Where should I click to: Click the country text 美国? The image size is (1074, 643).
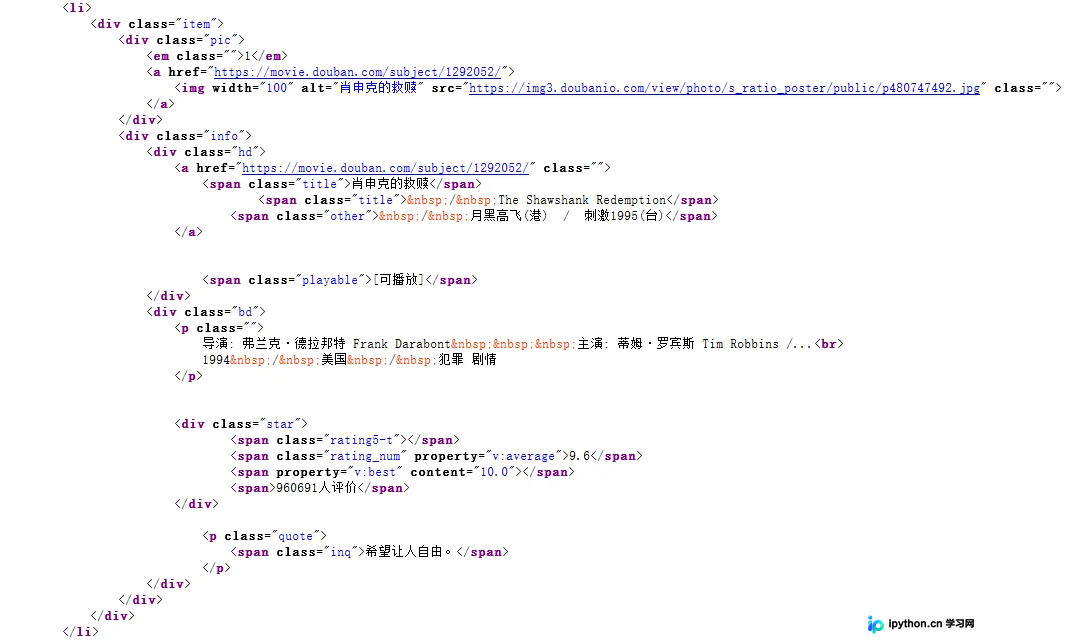[334, 360]
